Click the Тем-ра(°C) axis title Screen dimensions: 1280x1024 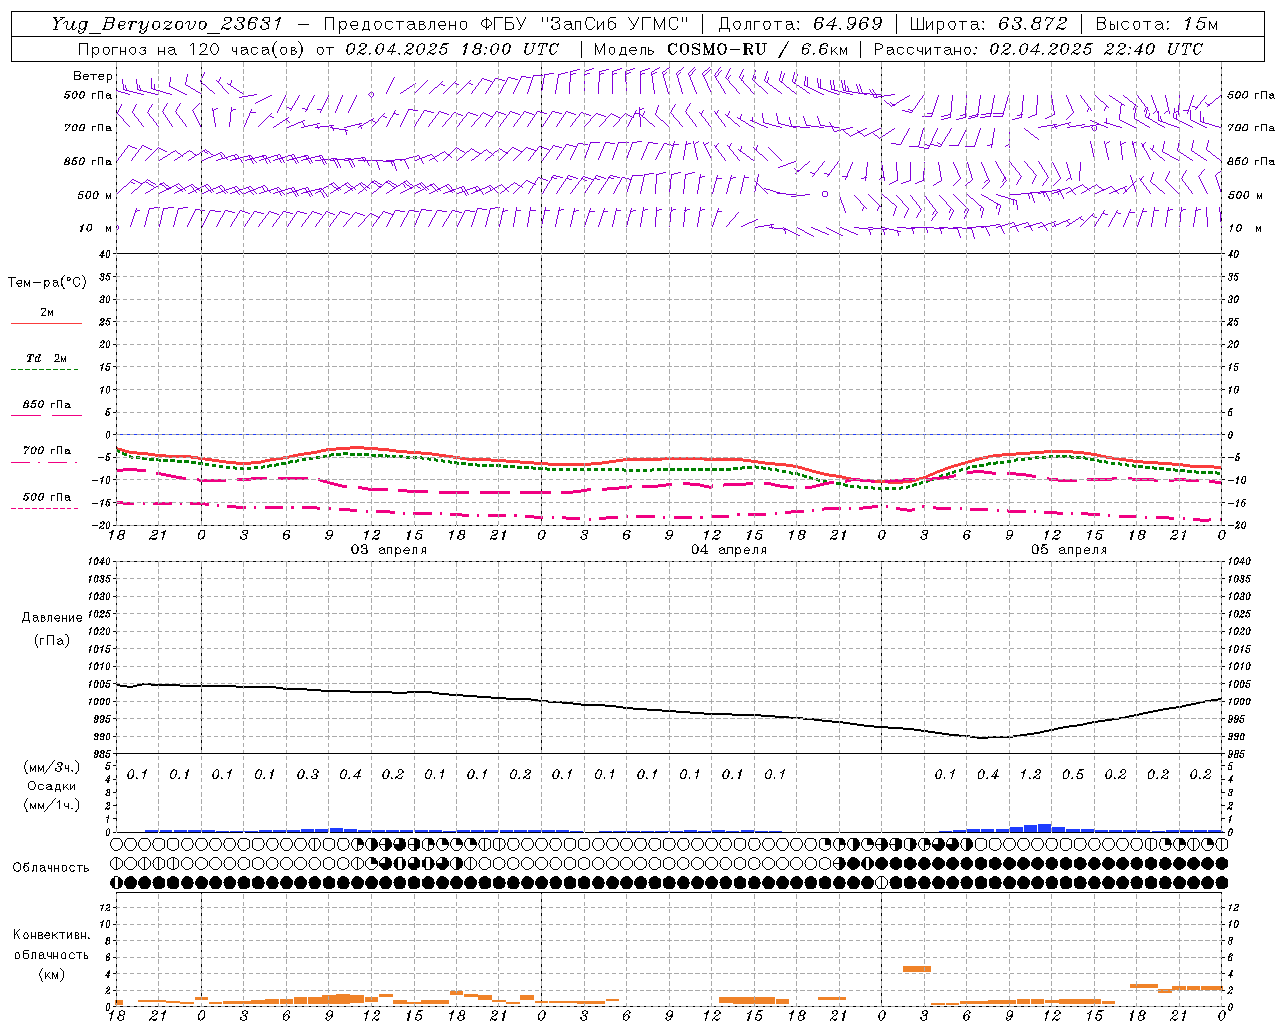(47, 282)
